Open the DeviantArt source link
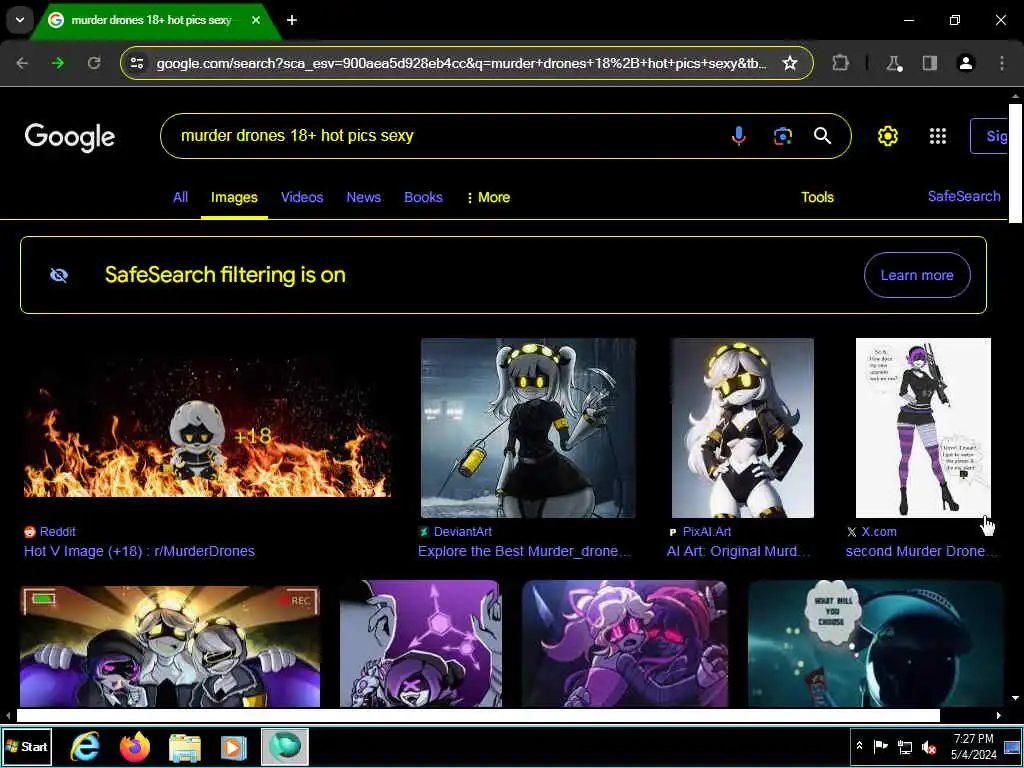The image size is (1024, 768). click(455, 532)
